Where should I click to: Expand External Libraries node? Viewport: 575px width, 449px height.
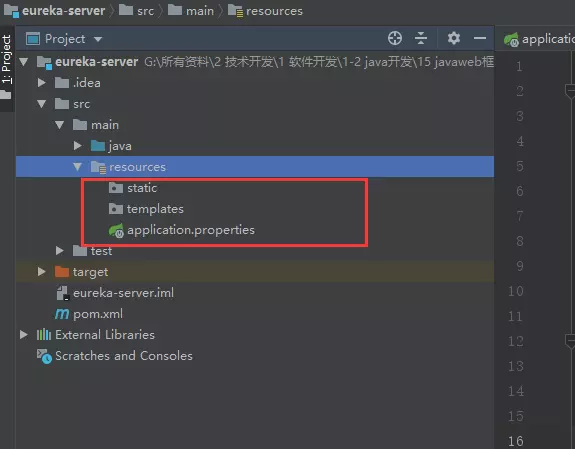tap(24, 335)
